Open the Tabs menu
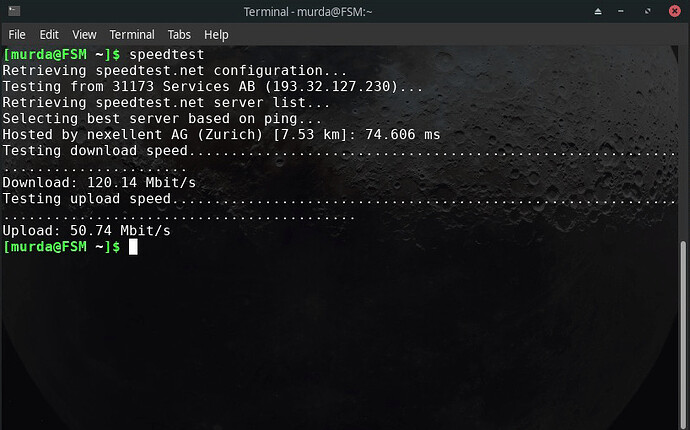This screenshot has height=430, width=690. pyautogui.click(x=179, y=34)
